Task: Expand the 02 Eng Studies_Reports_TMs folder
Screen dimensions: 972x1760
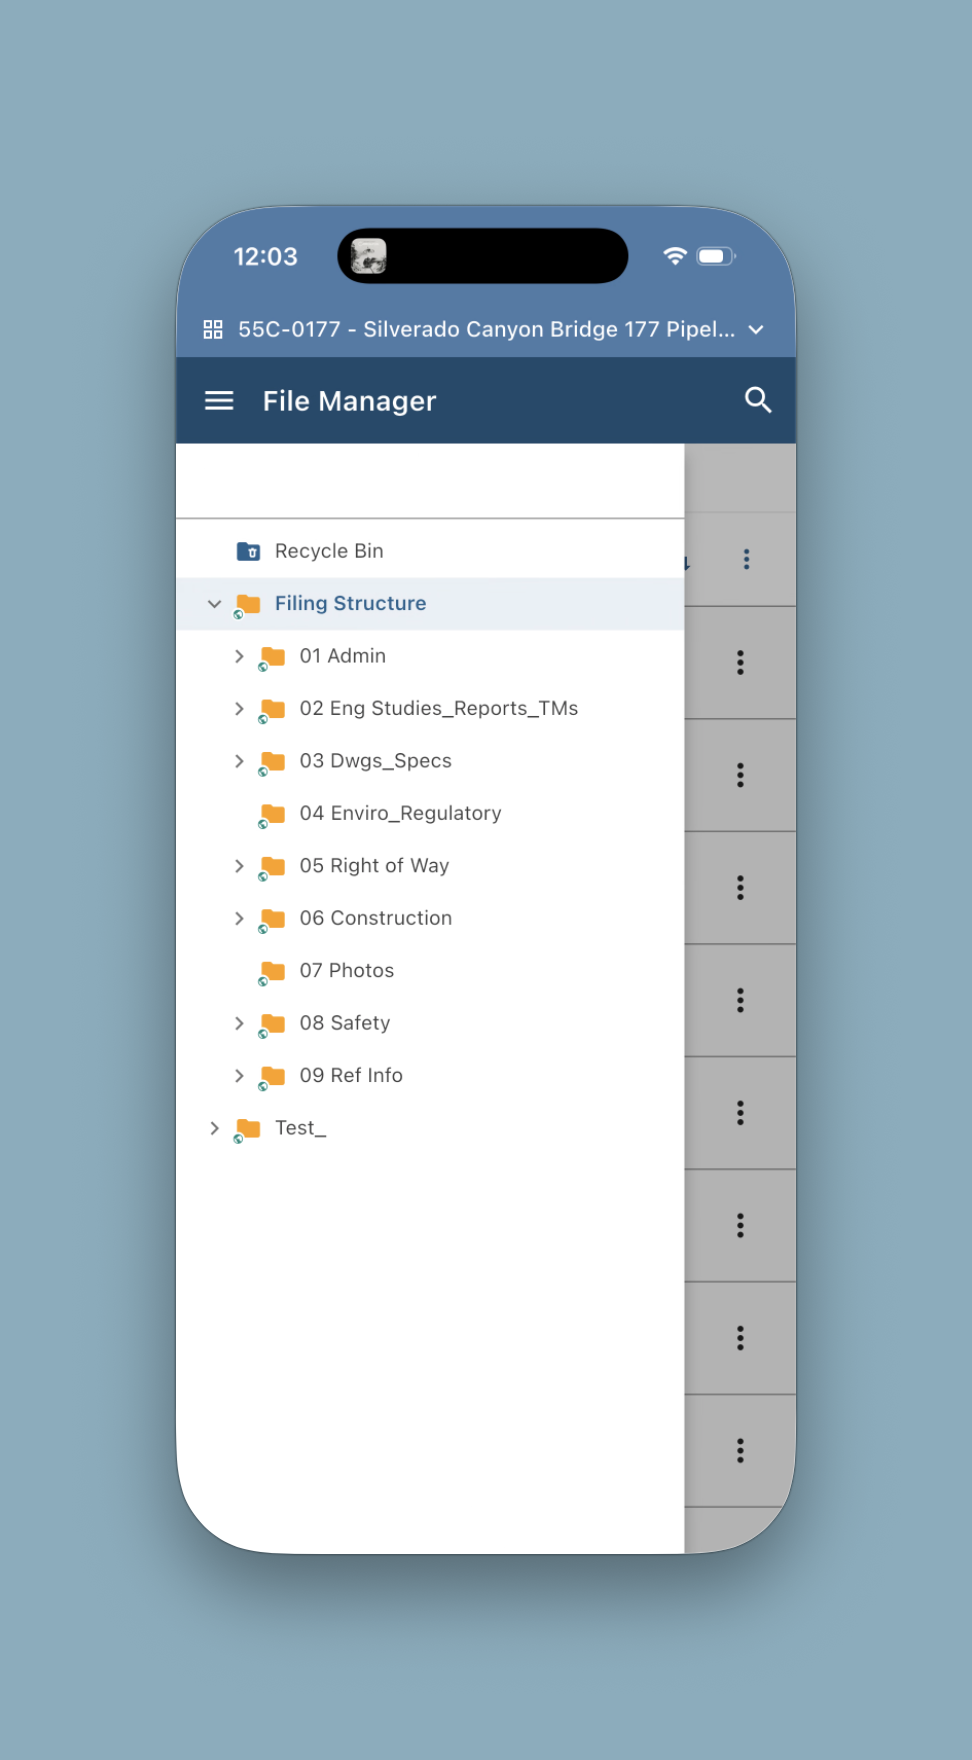Action: (x=239, y=709)
